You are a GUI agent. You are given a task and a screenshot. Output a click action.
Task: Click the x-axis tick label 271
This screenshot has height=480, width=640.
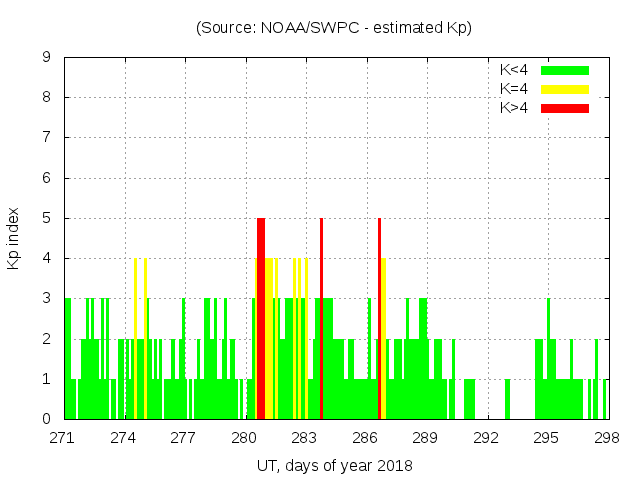click(x=63, y=437)
